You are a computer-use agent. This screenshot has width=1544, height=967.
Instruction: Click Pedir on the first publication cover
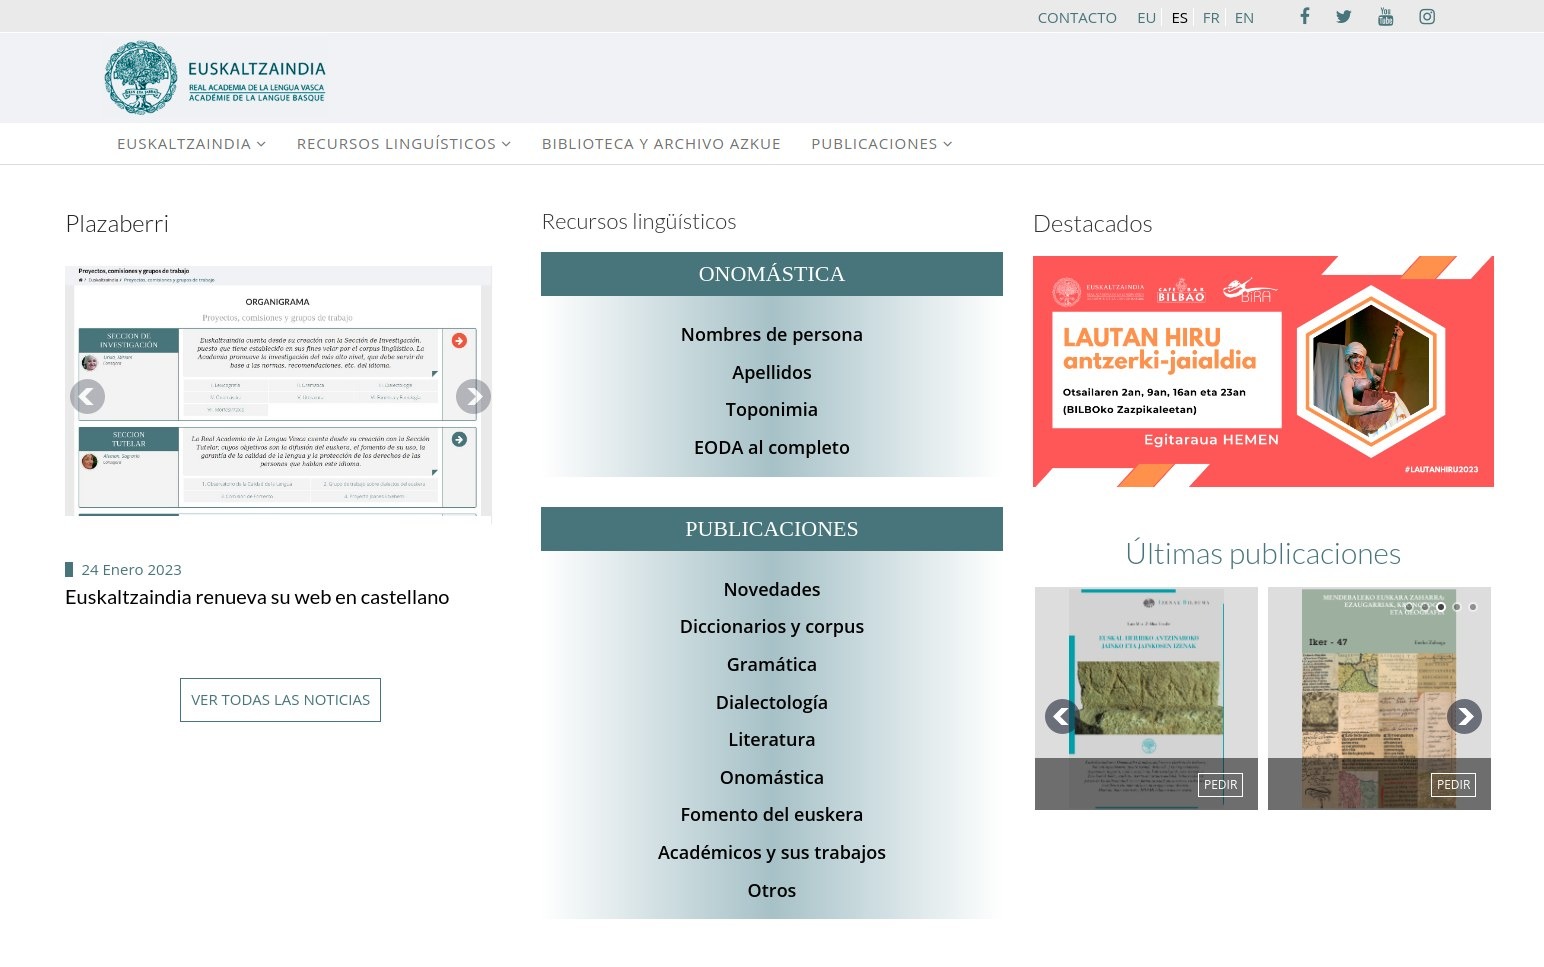pyautogui.click(x=1220, y=785)
